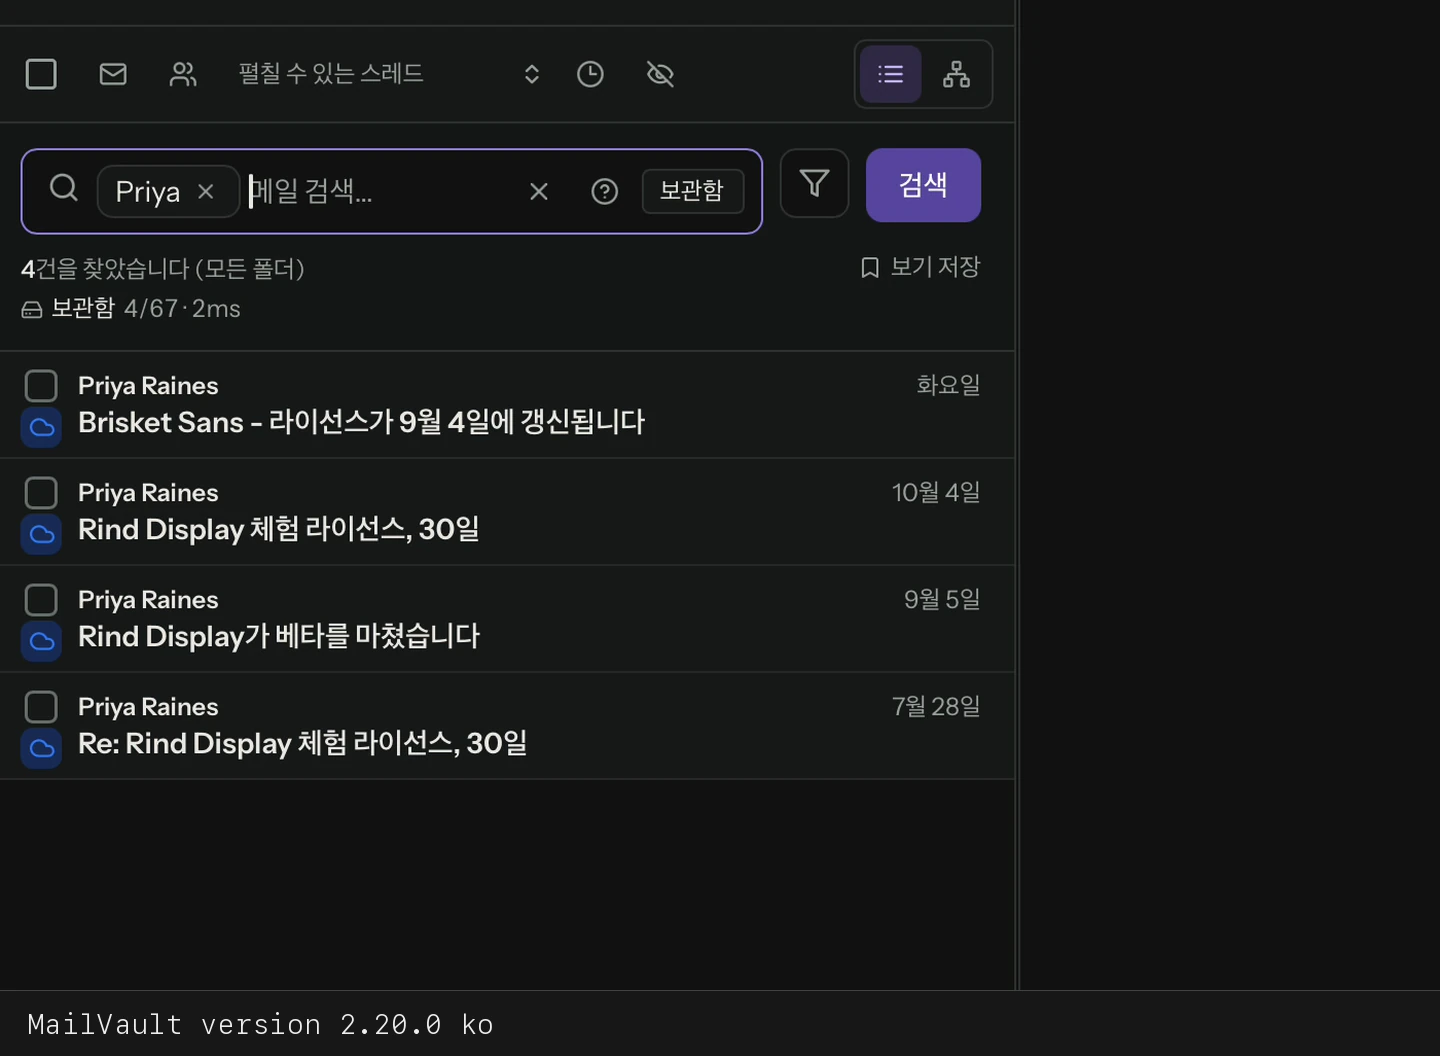Image resolution: width=1440 pixels, height=1056 pixels.
Task: Select checkbox for Rind Display가 베타를 마쳤습니다 email
Action: point(41,600)
